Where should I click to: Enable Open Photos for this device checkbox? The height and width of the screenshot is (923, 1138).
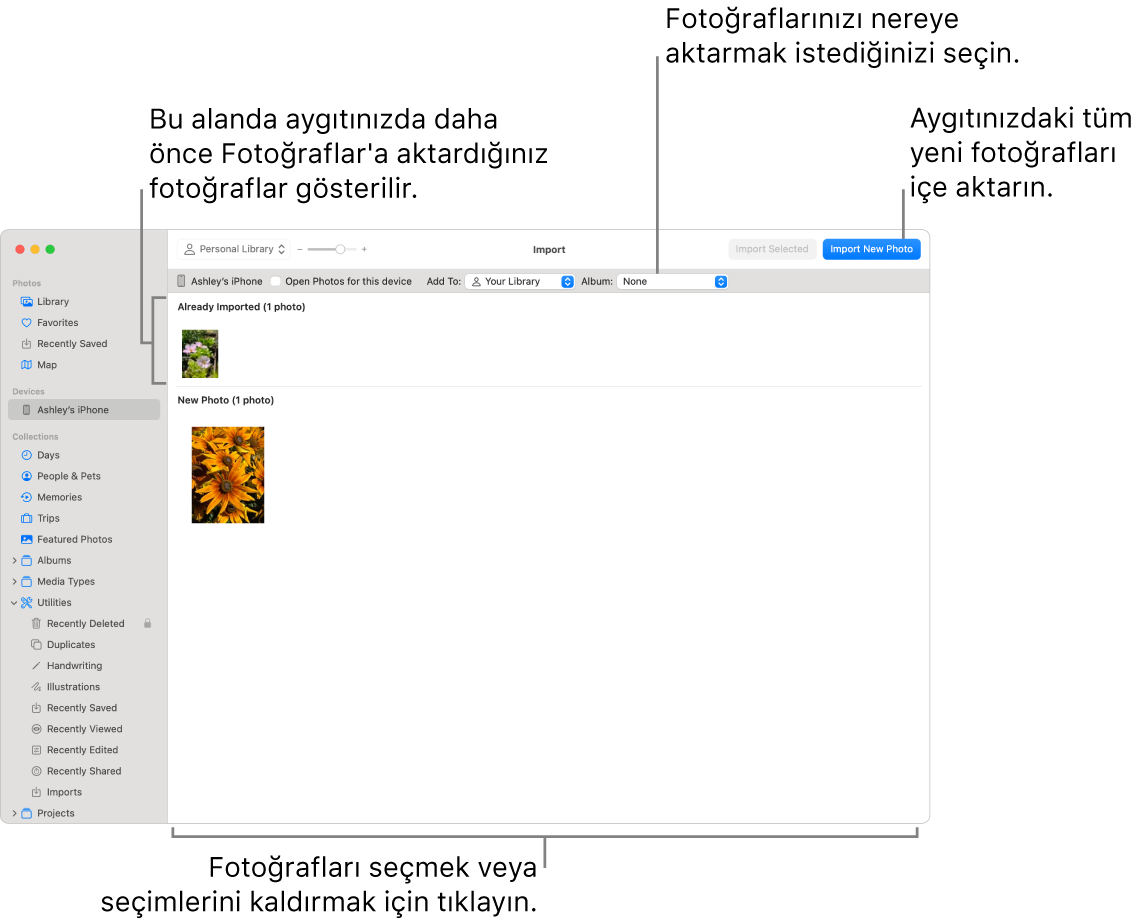[276, 282]
